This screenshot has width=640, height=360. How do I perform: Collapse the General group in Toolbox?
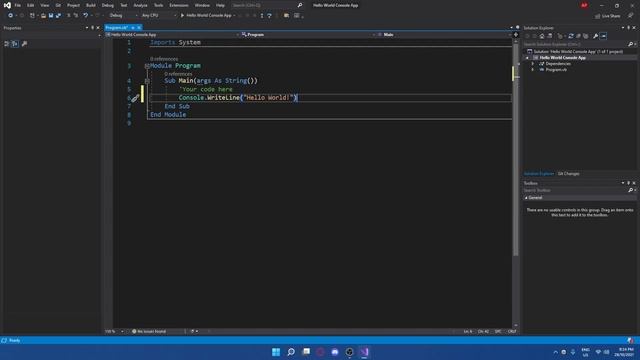(526, 198)
